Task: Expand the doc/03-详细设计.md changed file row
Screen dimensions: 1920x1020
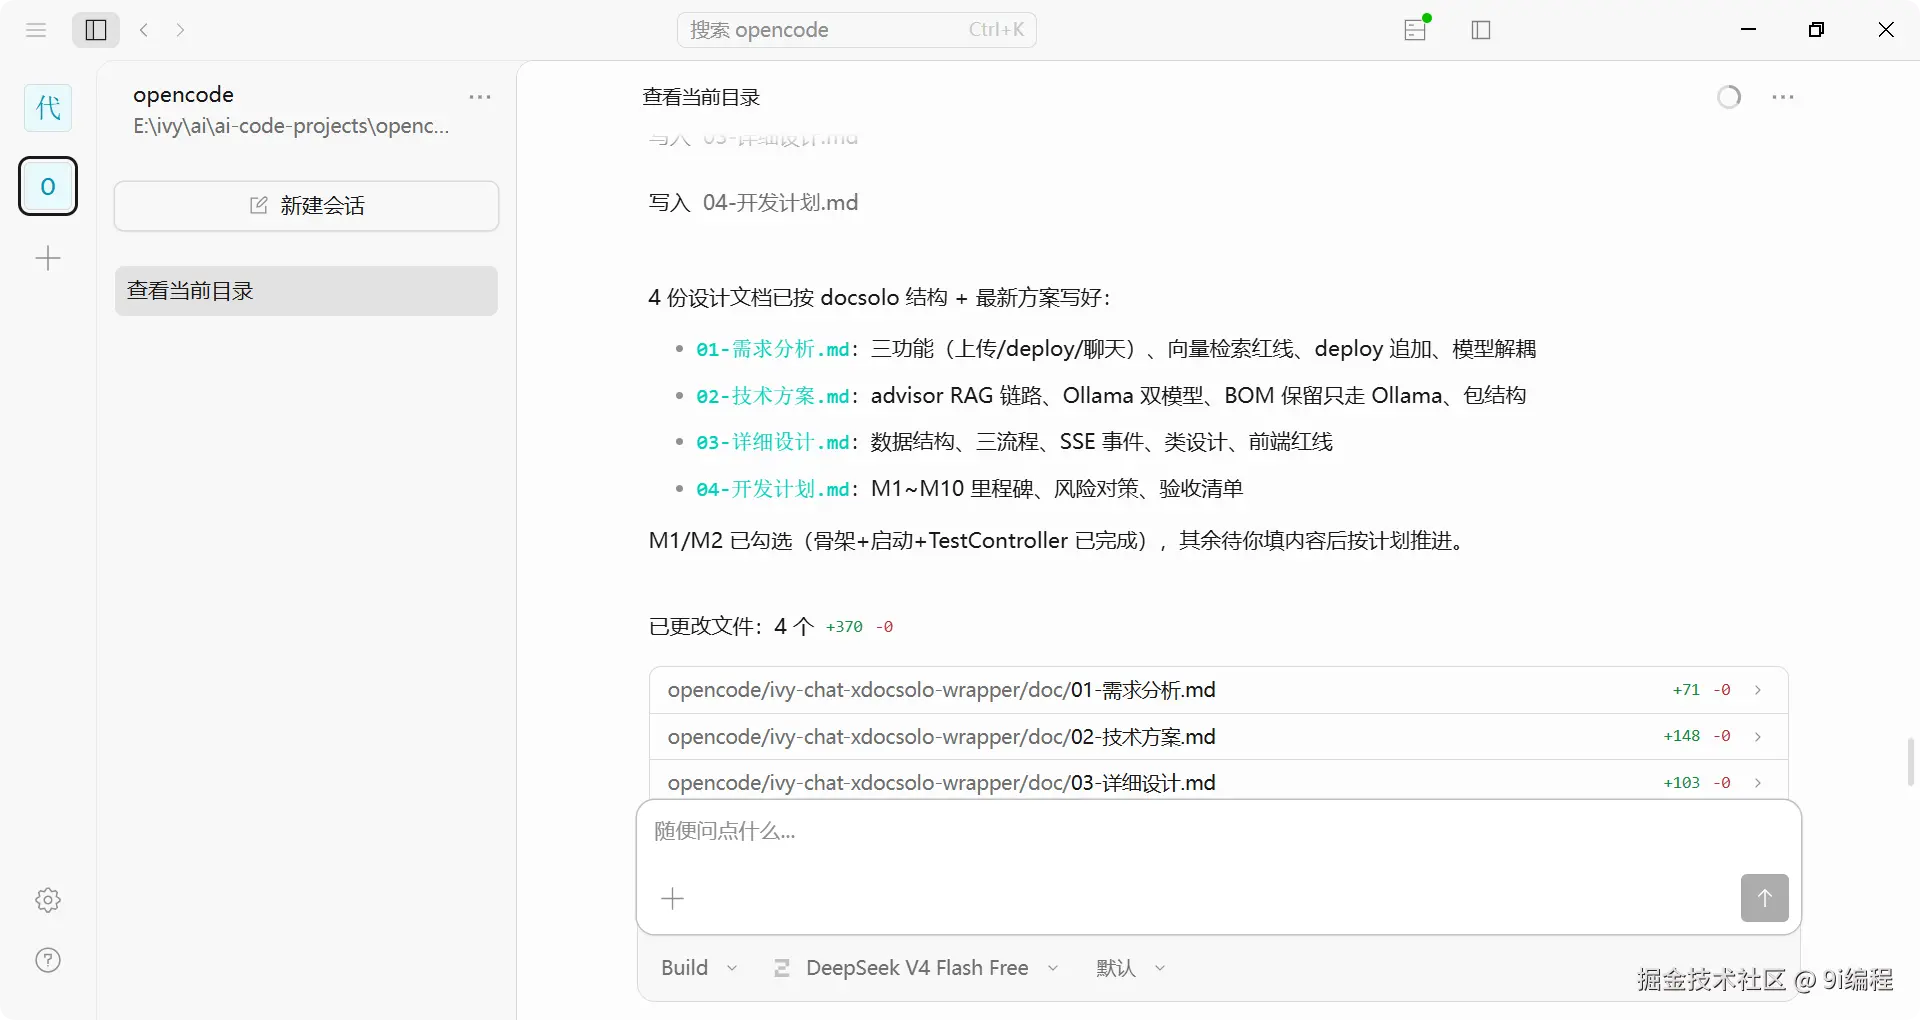Action: click(1218, 782)
